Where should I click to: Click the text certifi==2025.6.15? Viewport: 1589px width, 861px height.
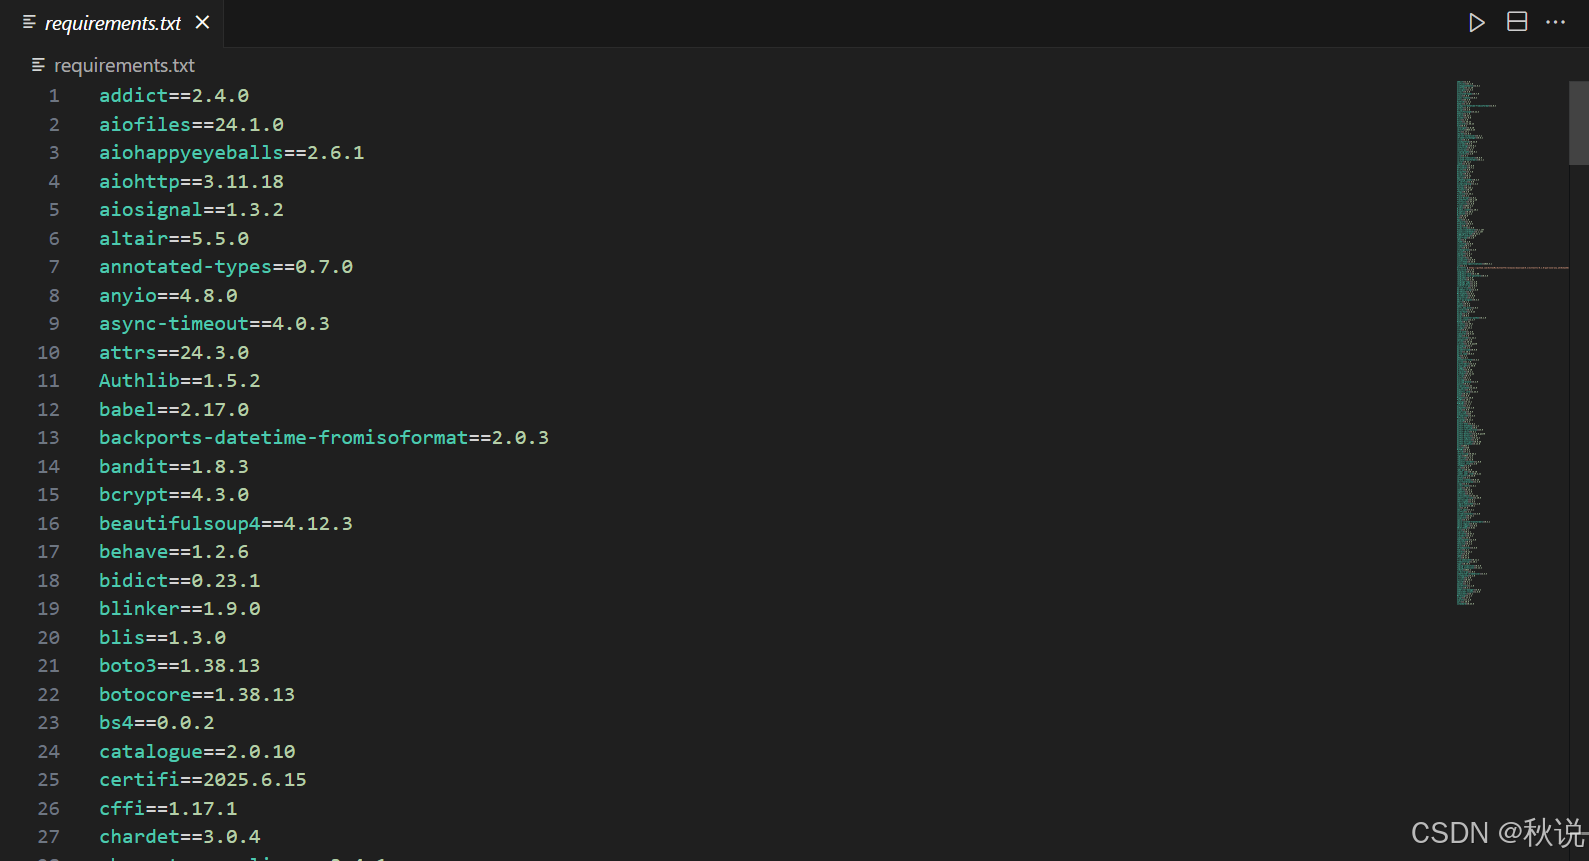coord(203,780)
